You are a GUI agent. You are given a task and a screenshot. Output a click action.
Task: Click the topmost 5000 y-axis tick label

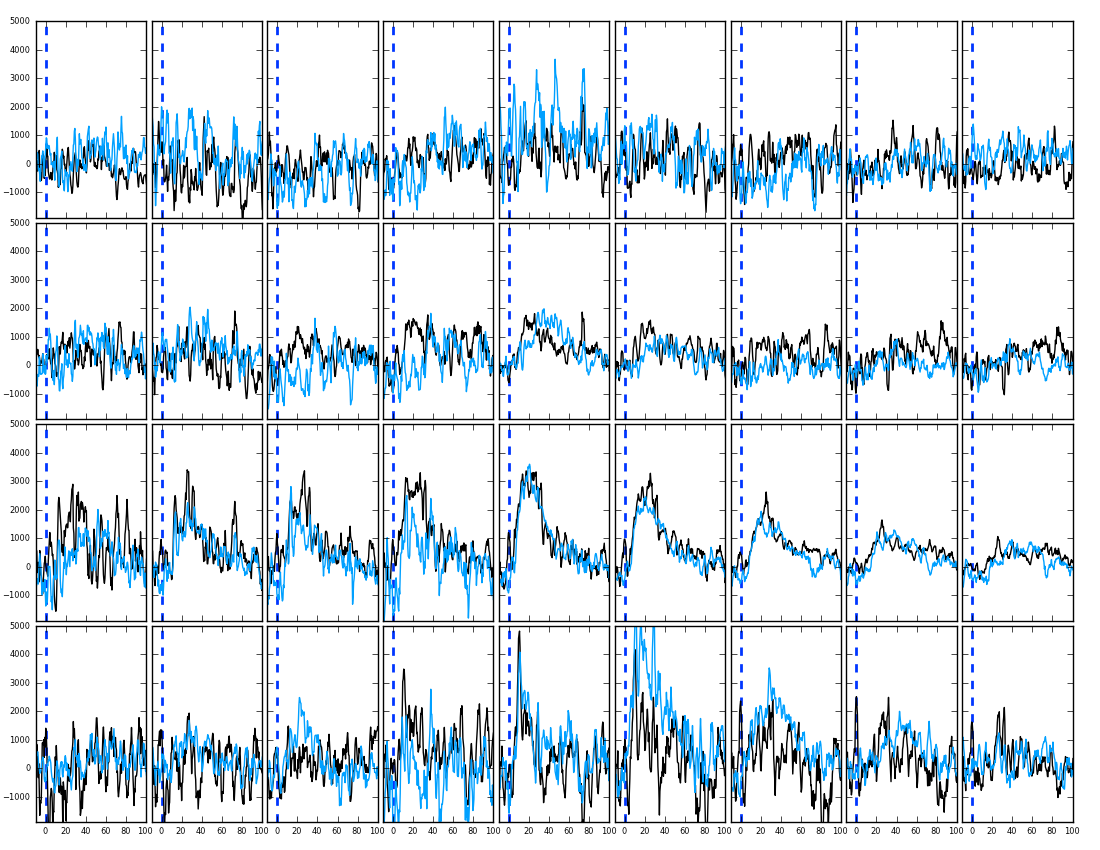[20, 21]
